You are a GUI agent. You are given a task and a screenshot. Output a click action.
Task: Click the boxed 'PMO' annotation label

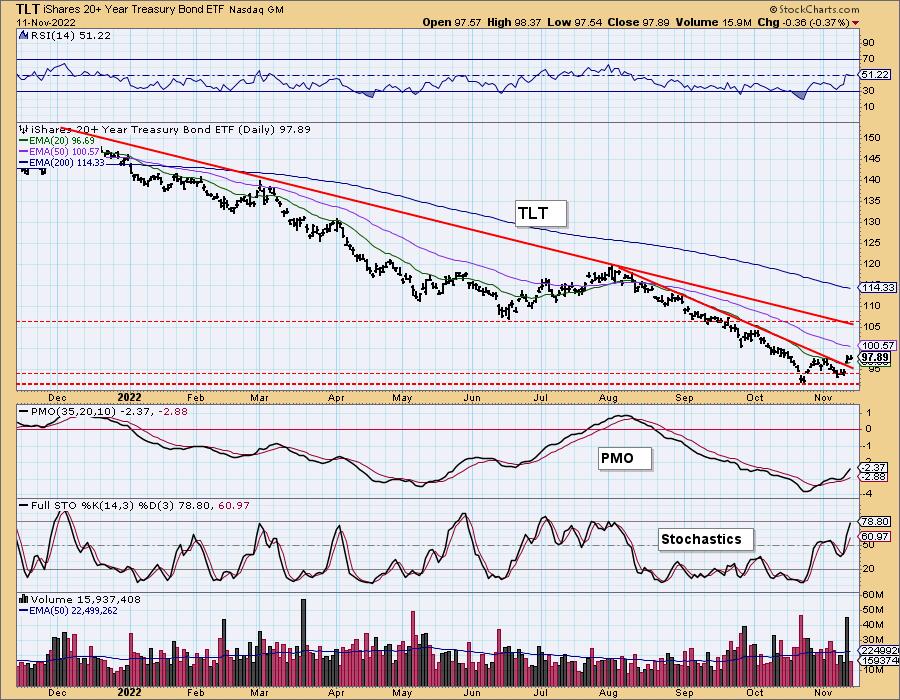(624, 458)
